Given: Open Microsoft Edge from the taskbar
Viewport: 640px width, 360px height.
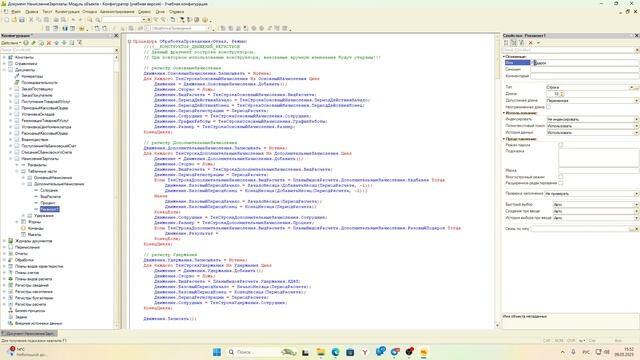Looking at the screenshot, I should pyautogui.click(x=335, y=352).
